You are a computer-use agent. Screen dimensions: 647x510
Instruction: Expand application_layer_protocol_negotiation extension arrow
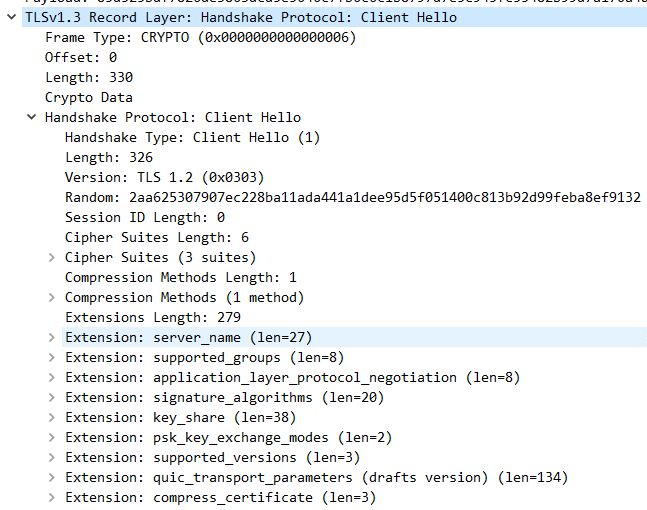click(x=52, y=378)
